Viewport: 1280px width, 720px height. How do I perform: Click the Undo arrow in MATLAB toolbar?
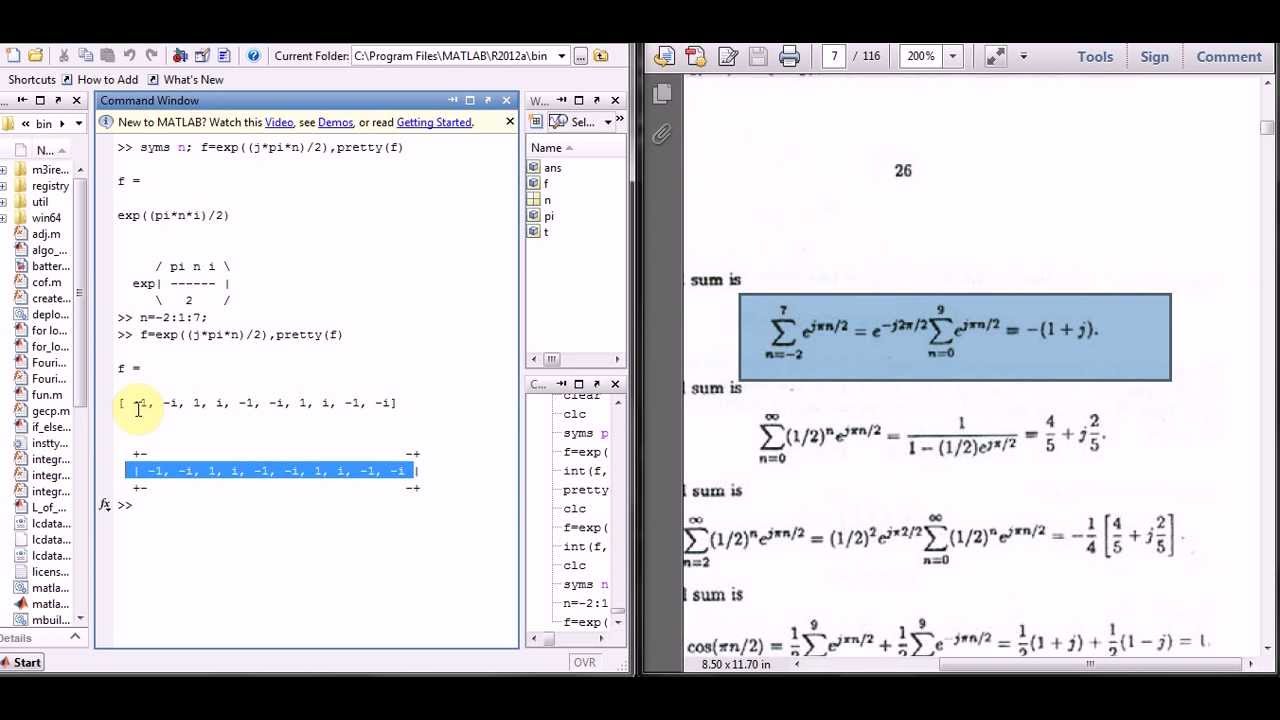pos(130,56)
